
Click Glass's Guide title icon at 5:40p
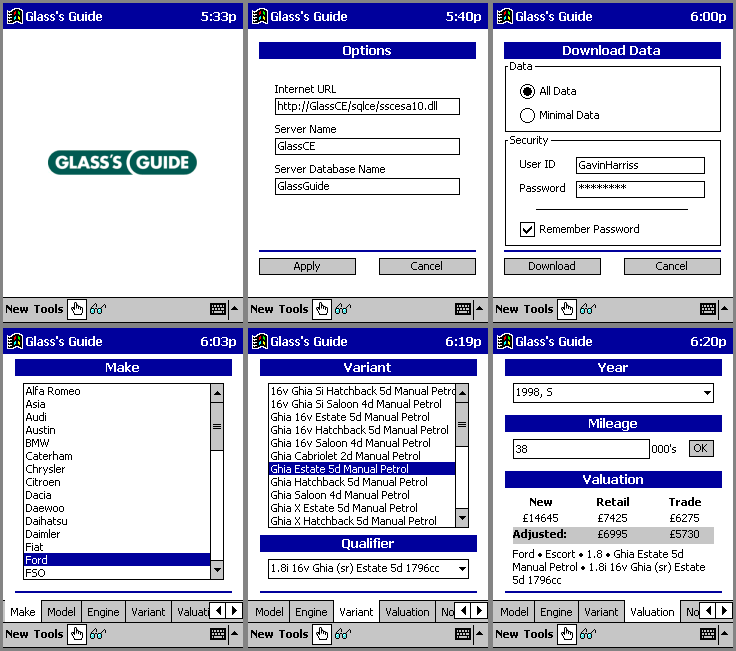point(260,16)
